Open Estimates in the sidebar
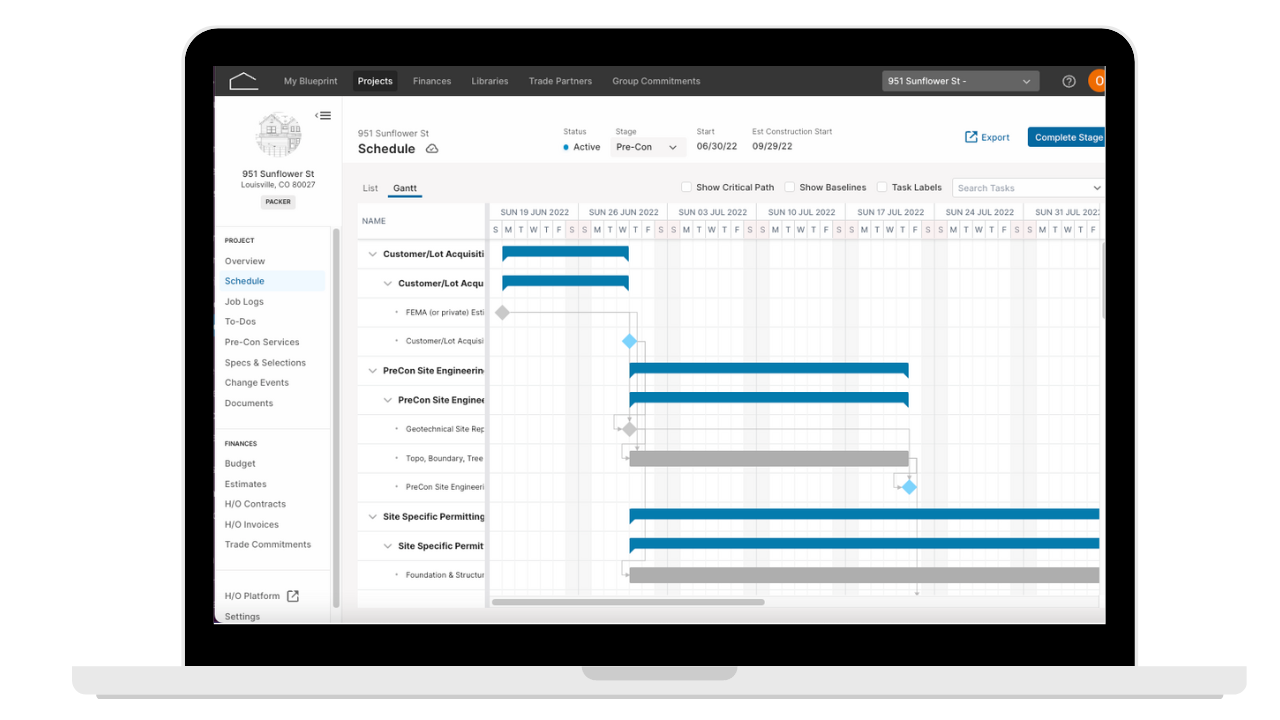The width and height of the screenshot is (1280, 720). tap(245, 484)
